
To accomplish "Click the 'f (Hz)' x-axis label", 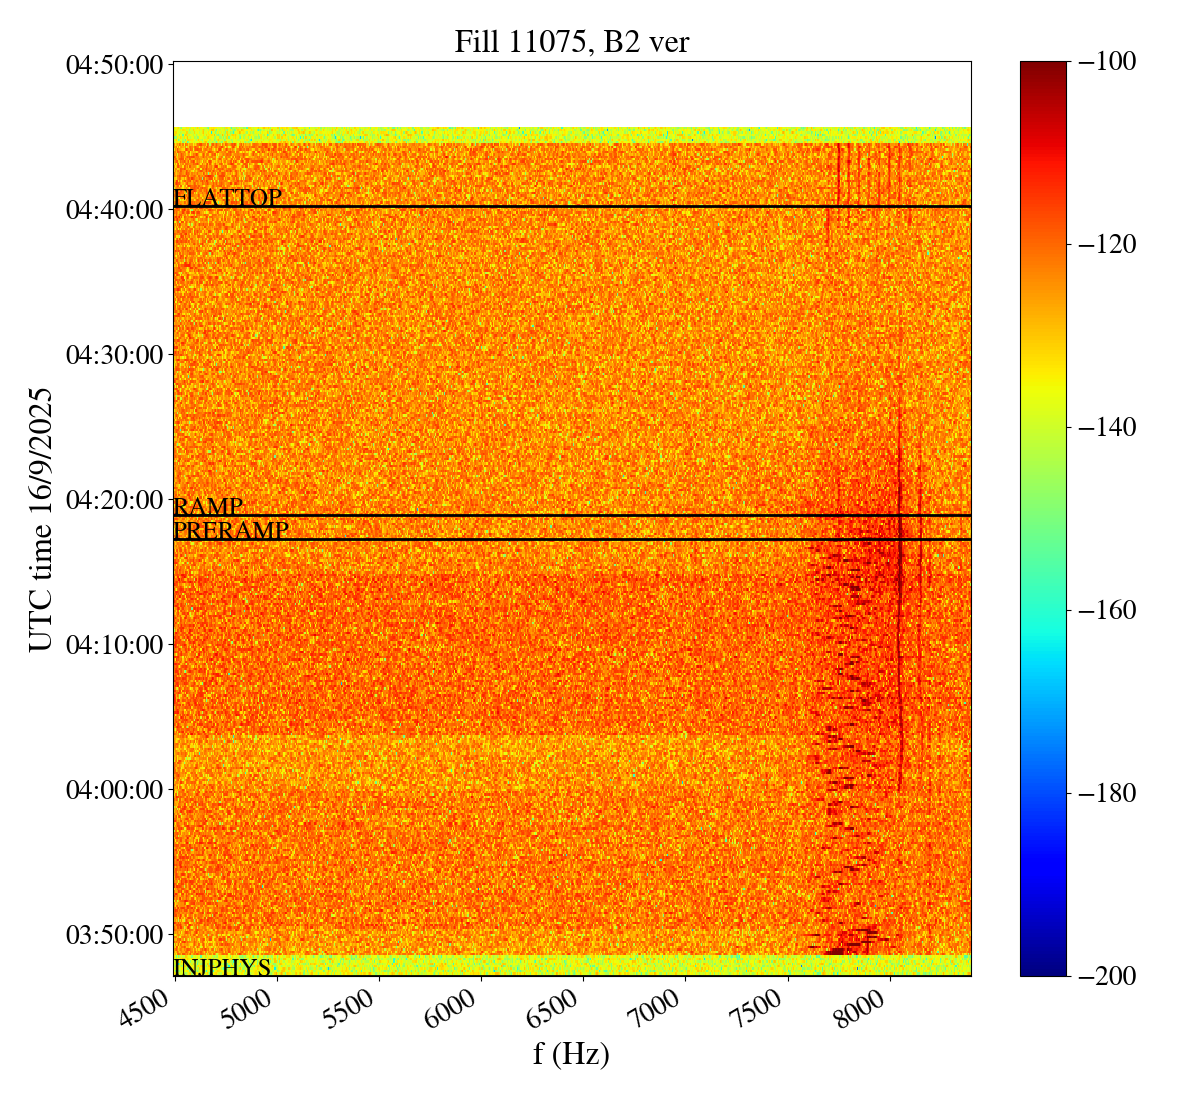I will pyautogui.click(x=571, y=1053).
